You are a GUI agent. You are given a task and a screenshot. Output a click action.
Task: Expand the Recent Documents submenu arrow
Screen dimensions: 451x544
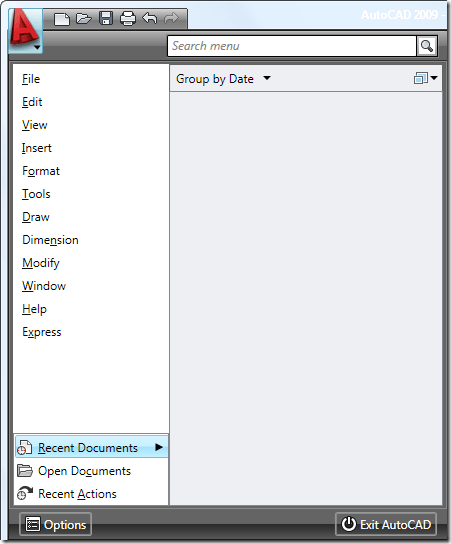coord(159,447)
